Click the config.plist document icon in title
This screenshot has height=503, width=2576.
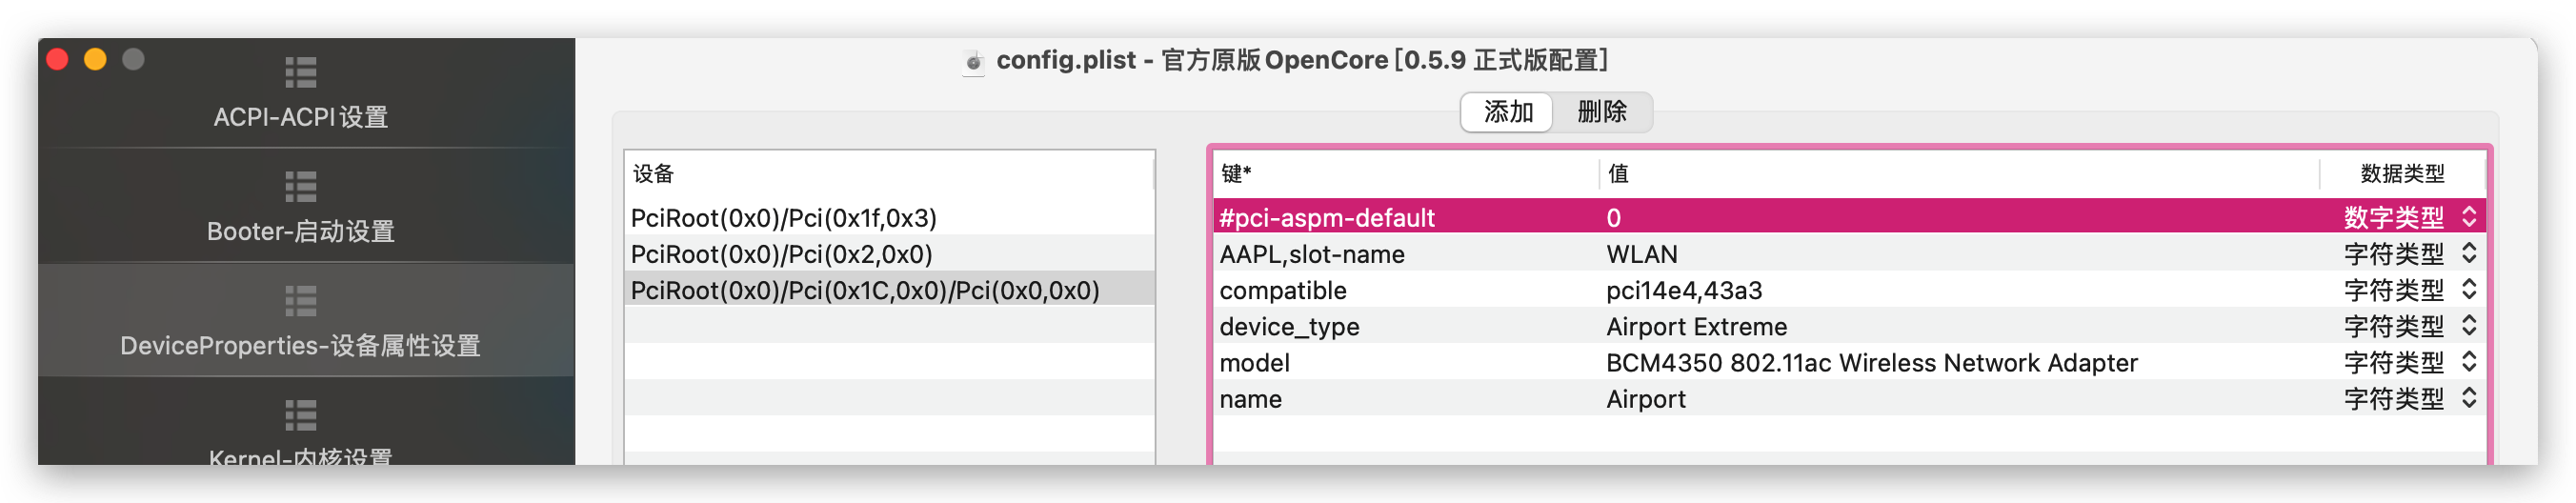pos(973,61)
